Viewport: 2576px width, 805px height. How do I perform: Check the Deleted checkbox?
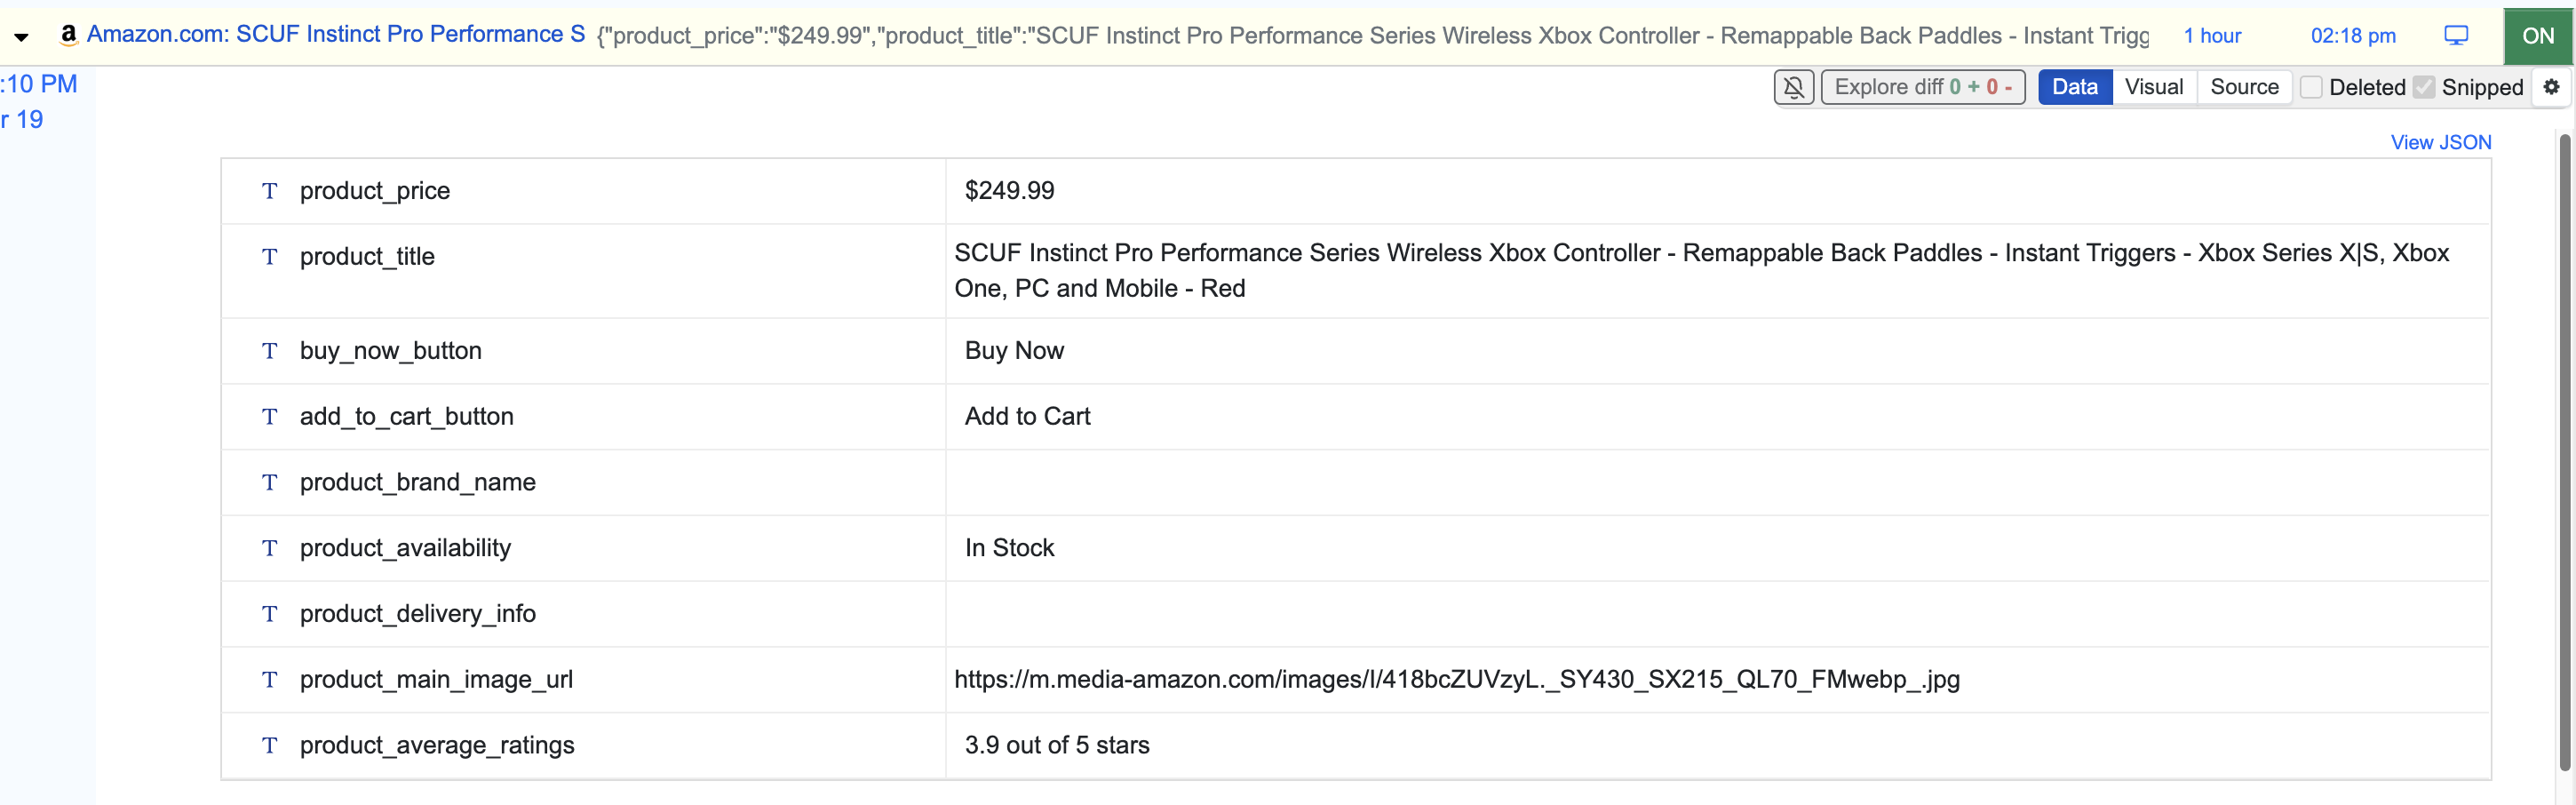[x=2311, y=87]
